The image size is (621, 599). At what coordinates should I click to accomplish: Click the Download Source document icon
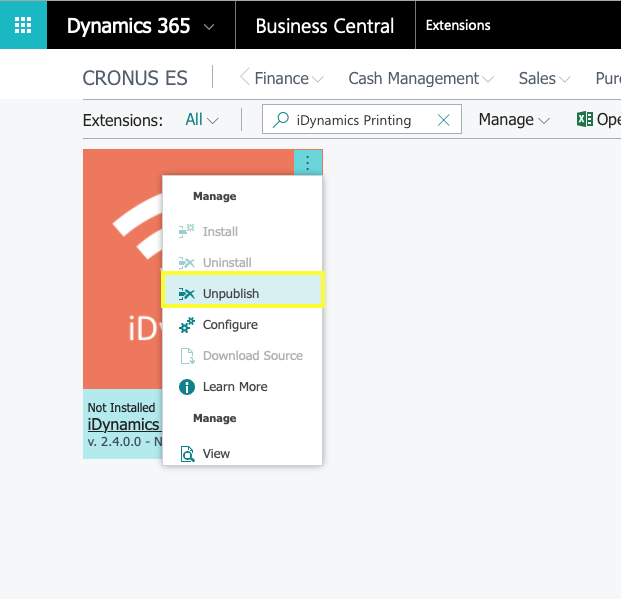(x=187, y=356)
